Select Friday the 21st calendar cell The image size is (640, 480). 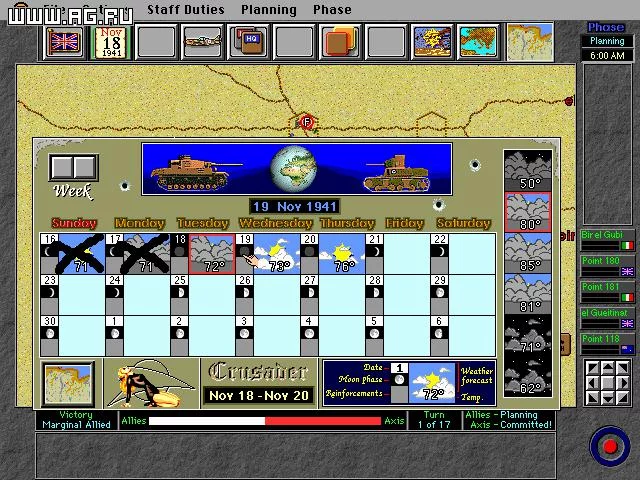point(398,254)
